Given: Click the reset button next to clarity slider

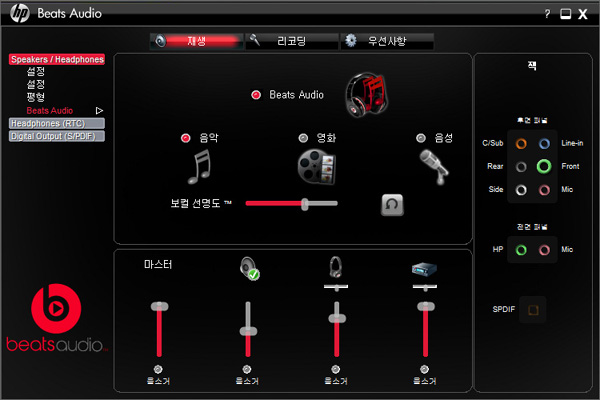Looking at the screenshot, I should (392, 205).
